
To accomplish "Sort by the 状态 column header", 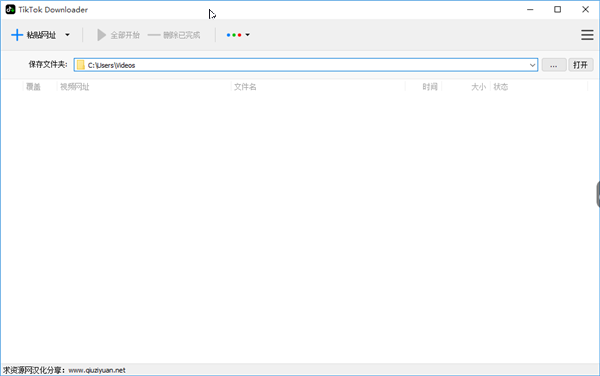I will [501, 87].
